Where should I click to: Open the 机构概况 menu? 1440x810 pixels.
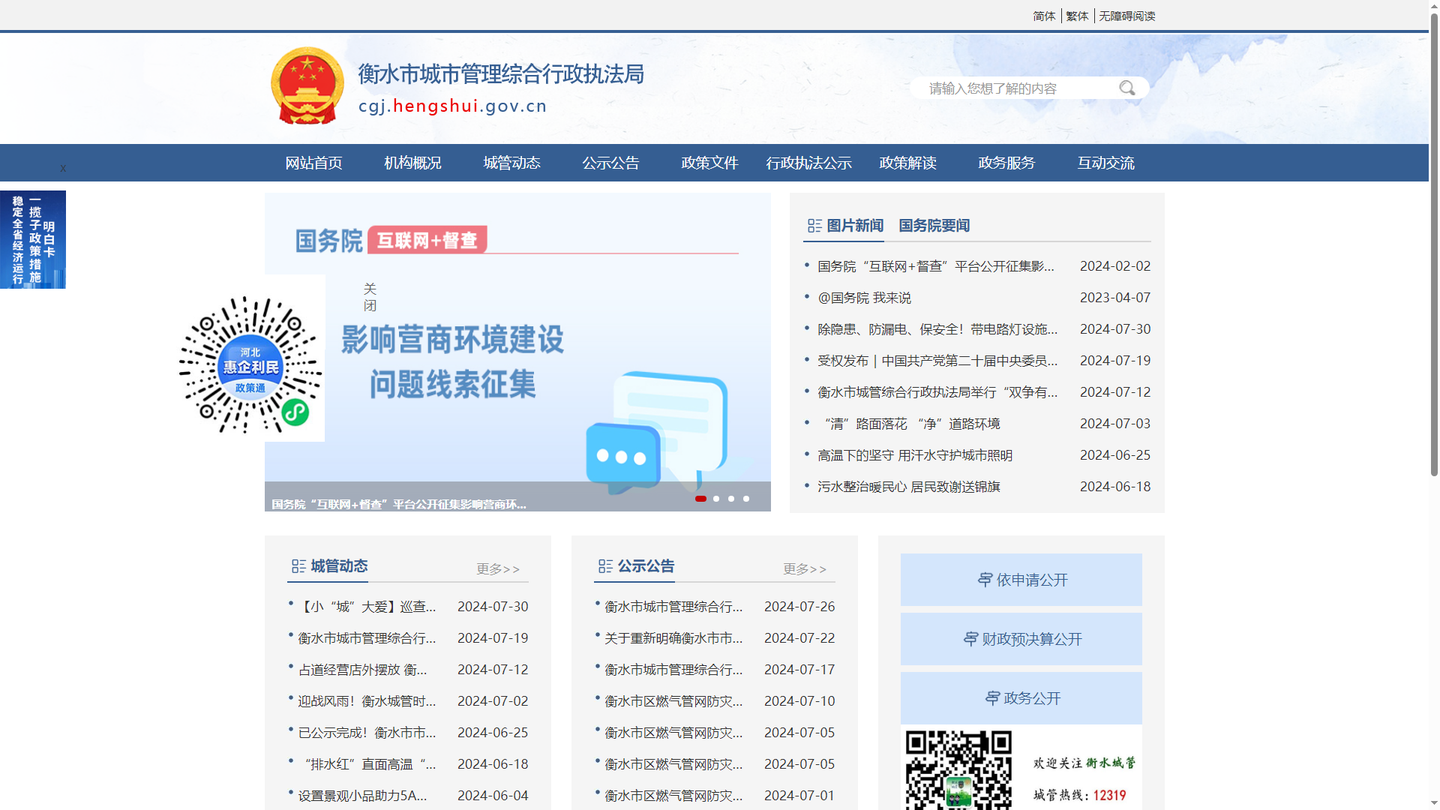pos(413,163)
